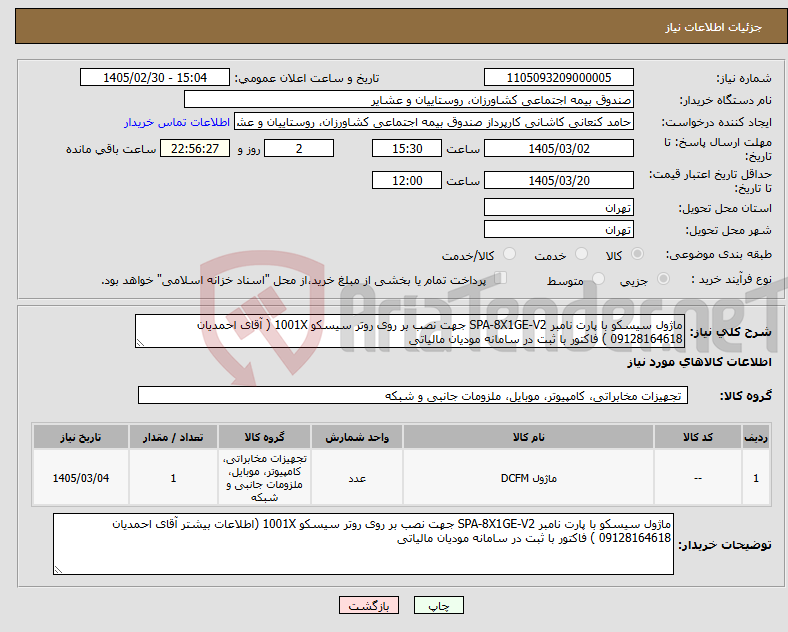Screen dimensions: 788x632
Task: Click the استان محل تحویل field تهران
Action: click(x=558, y=207)
